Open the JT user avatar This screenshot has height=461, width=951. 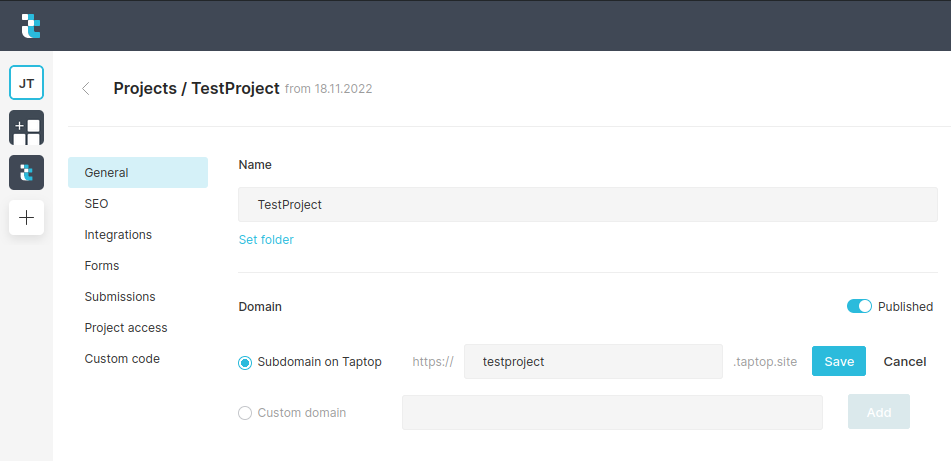26,84
